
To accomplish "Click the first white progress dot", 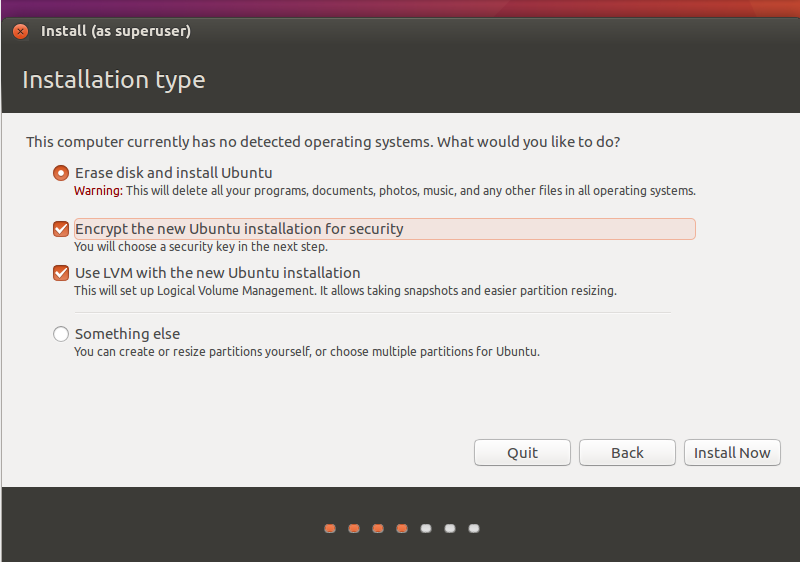I will pos(426,528).
